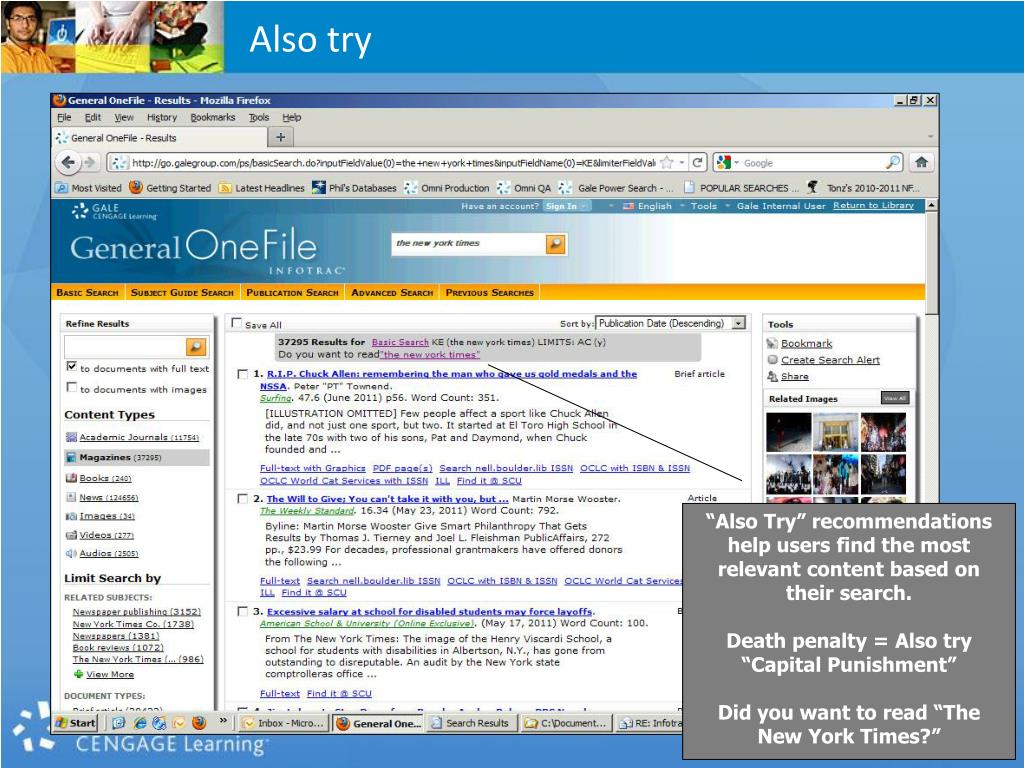Select checkbox for result 2 The Will to Give
1024x768 pixels.
pos(242,499)
